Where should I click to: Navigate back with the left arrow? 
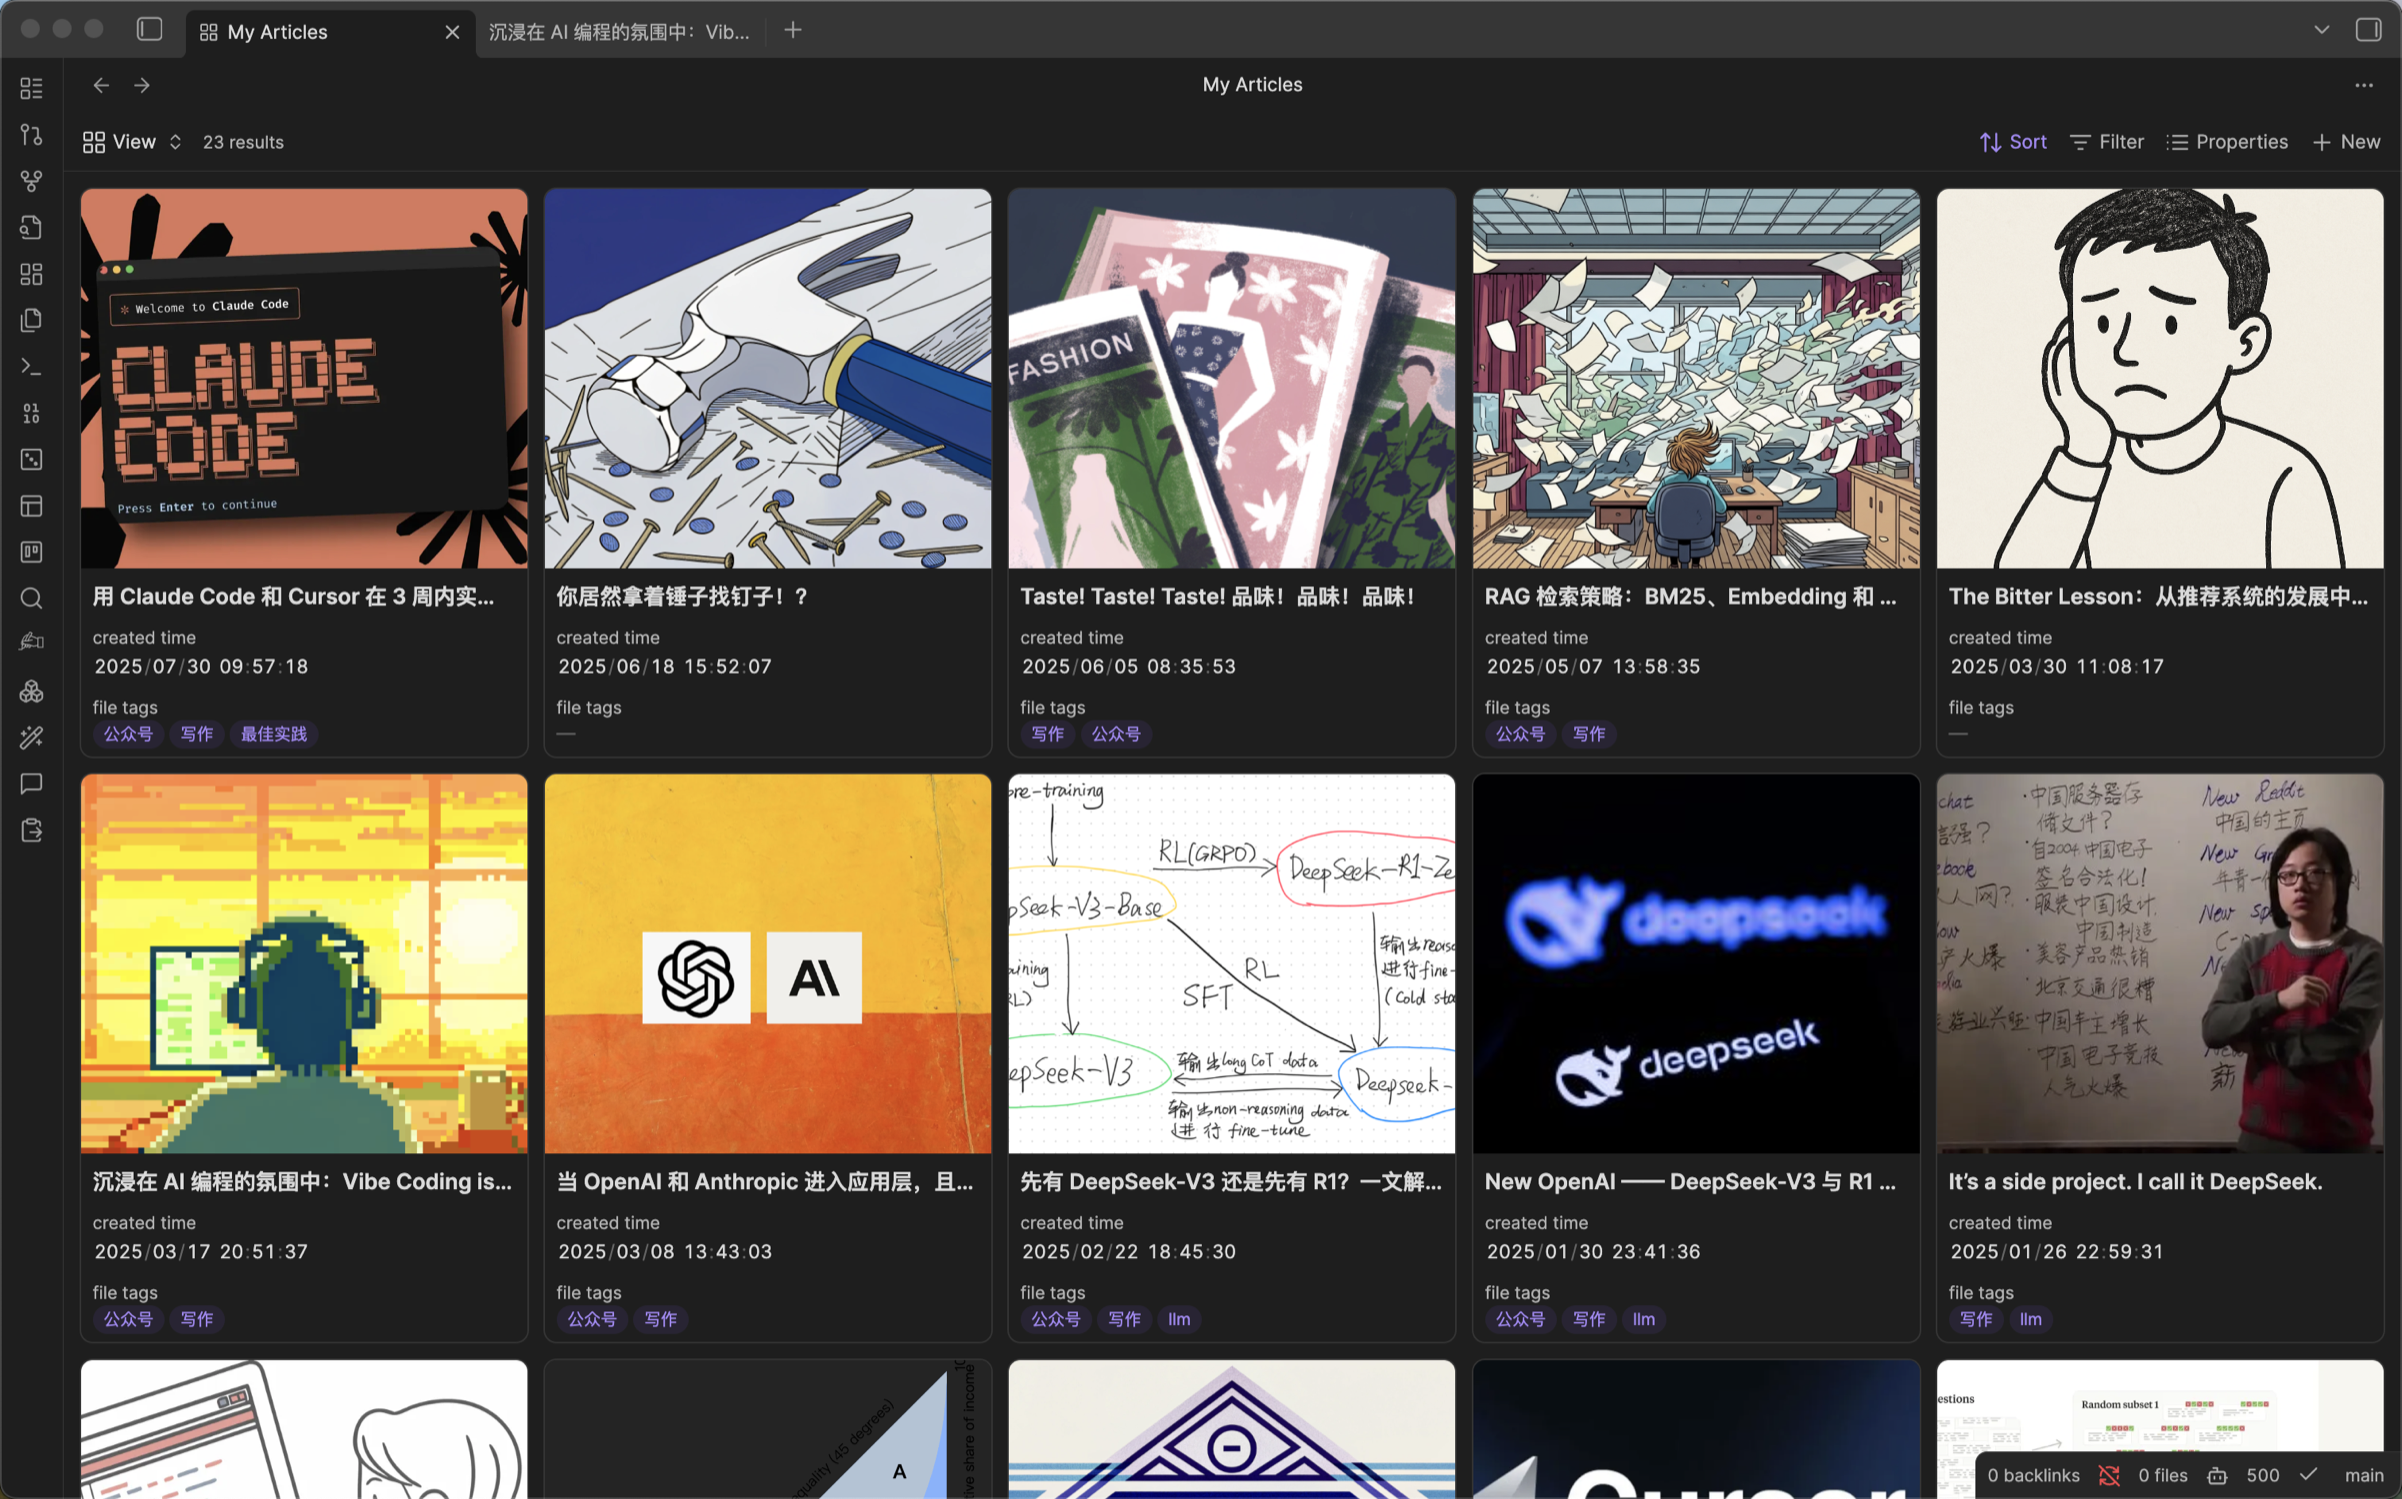coord(101,85)
